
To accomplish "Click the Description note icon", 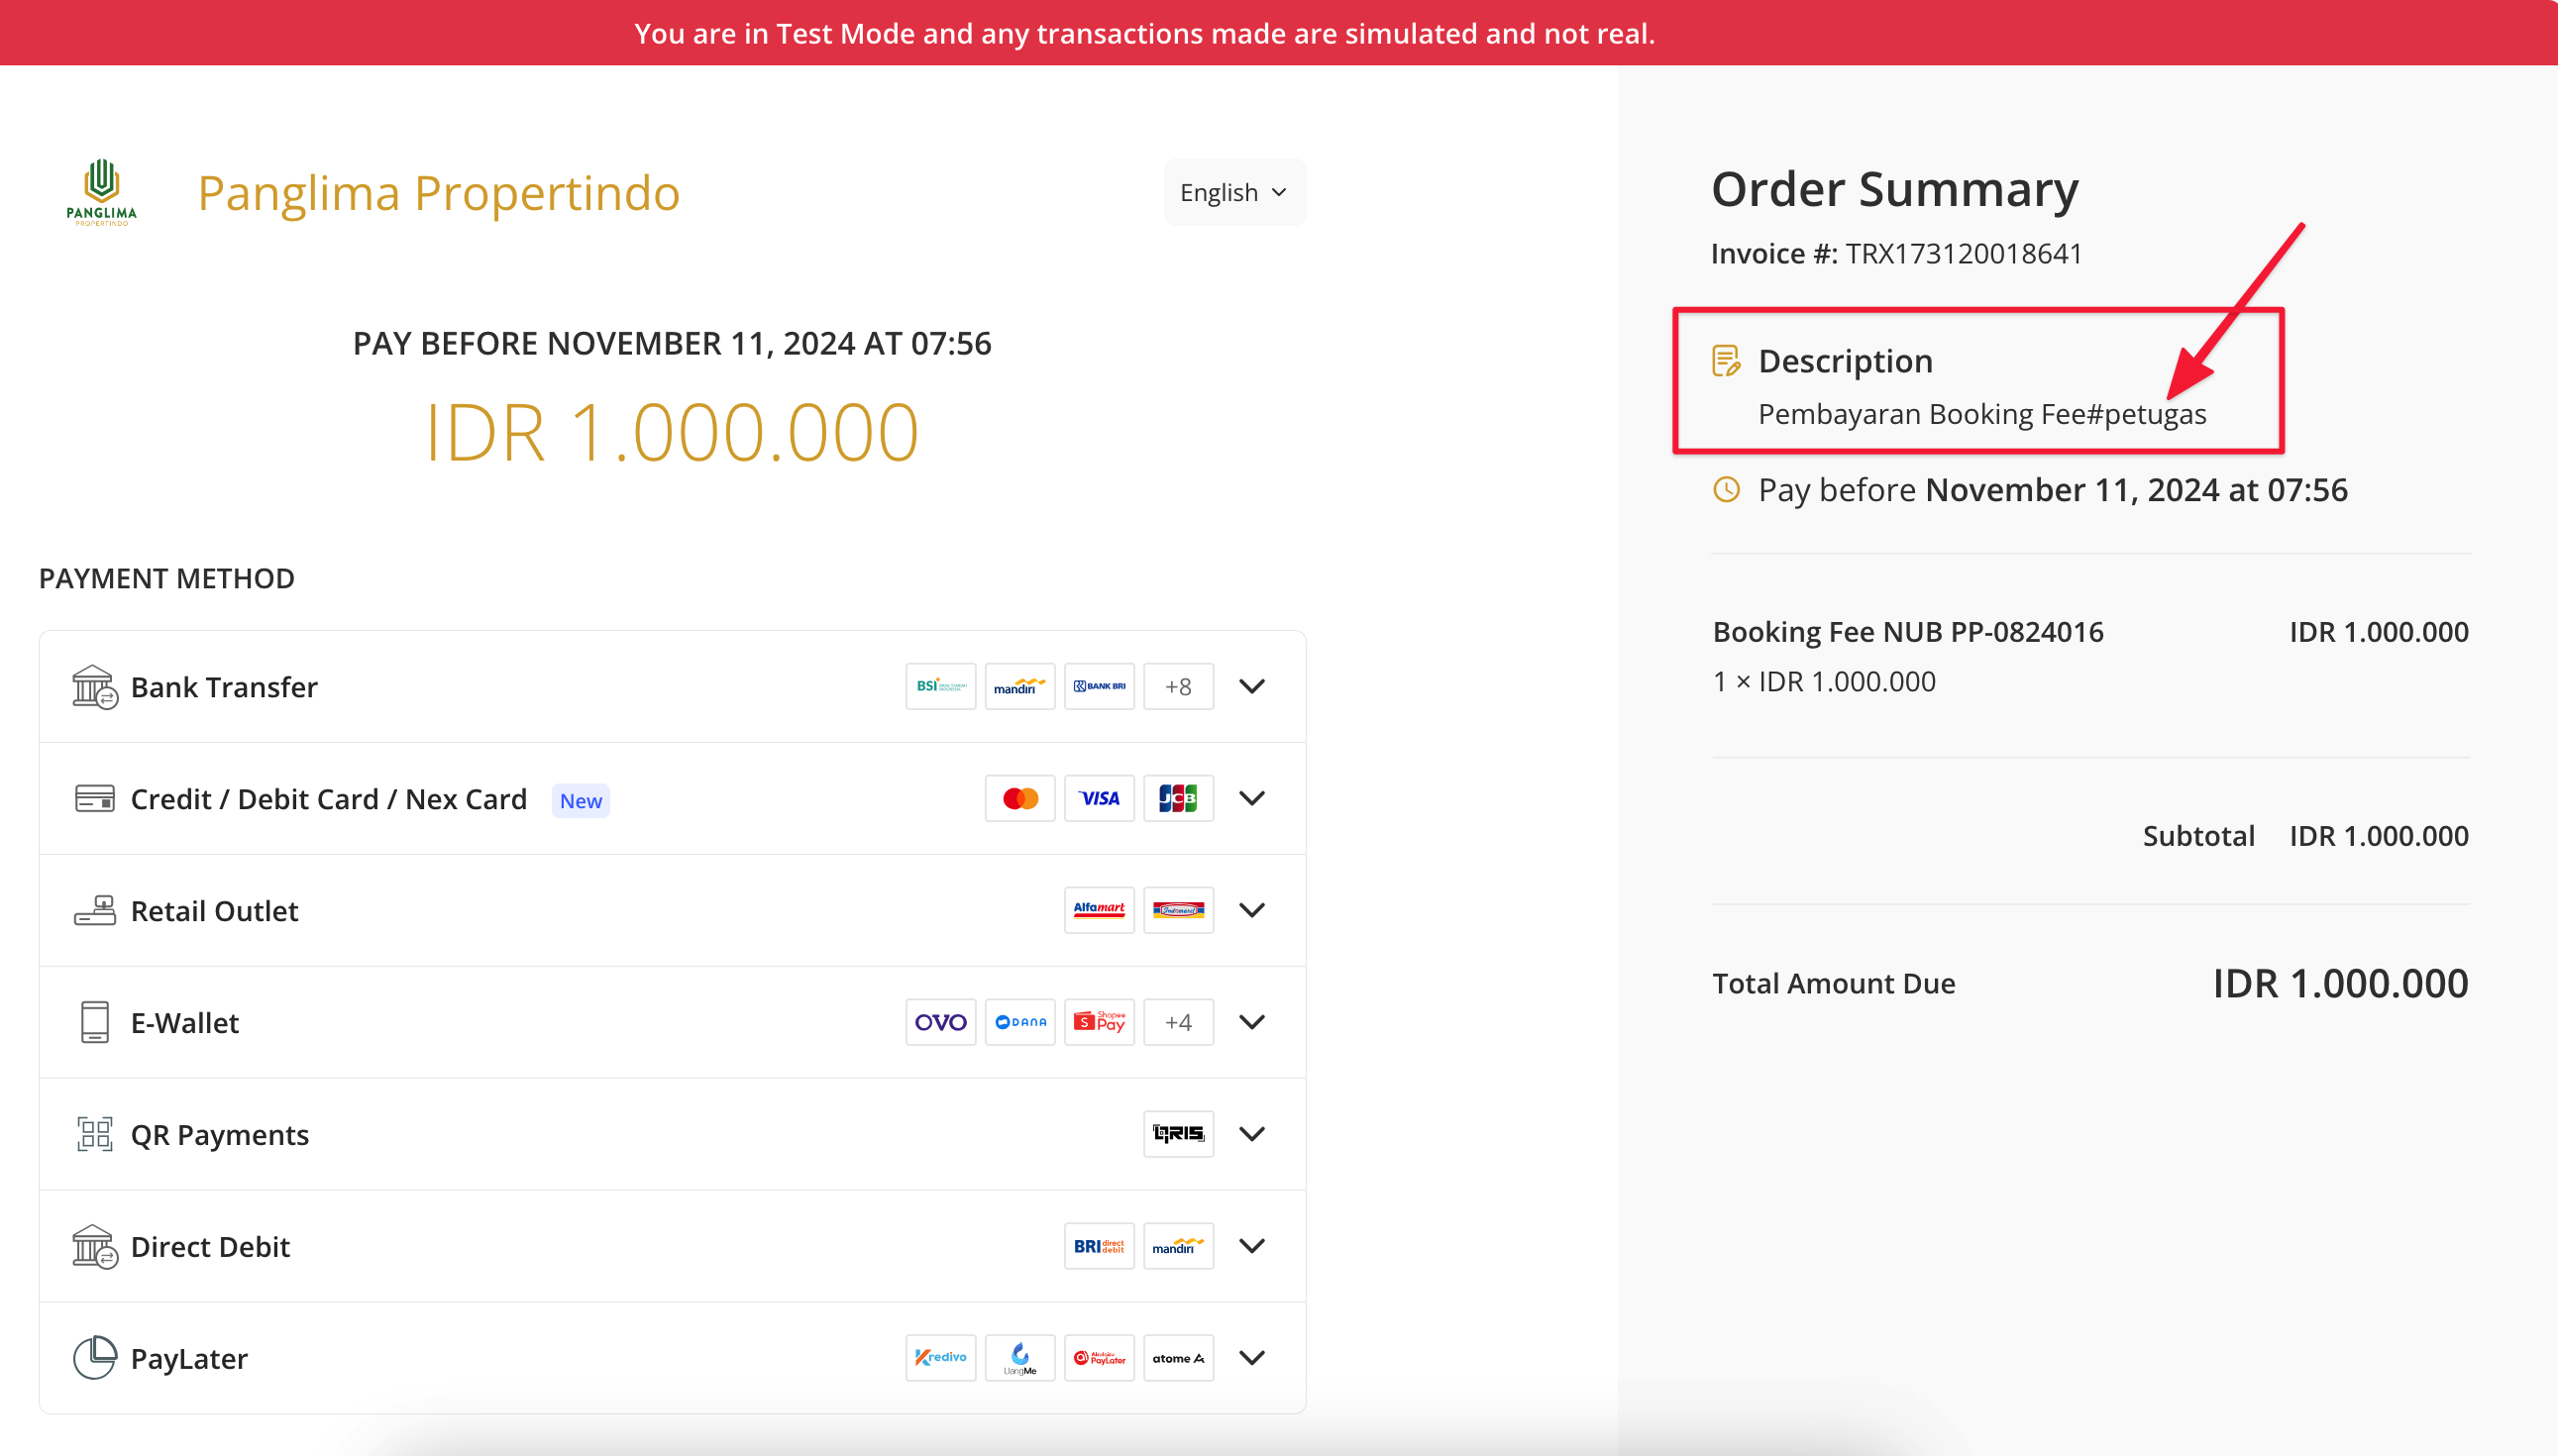I will (1726, 361).
